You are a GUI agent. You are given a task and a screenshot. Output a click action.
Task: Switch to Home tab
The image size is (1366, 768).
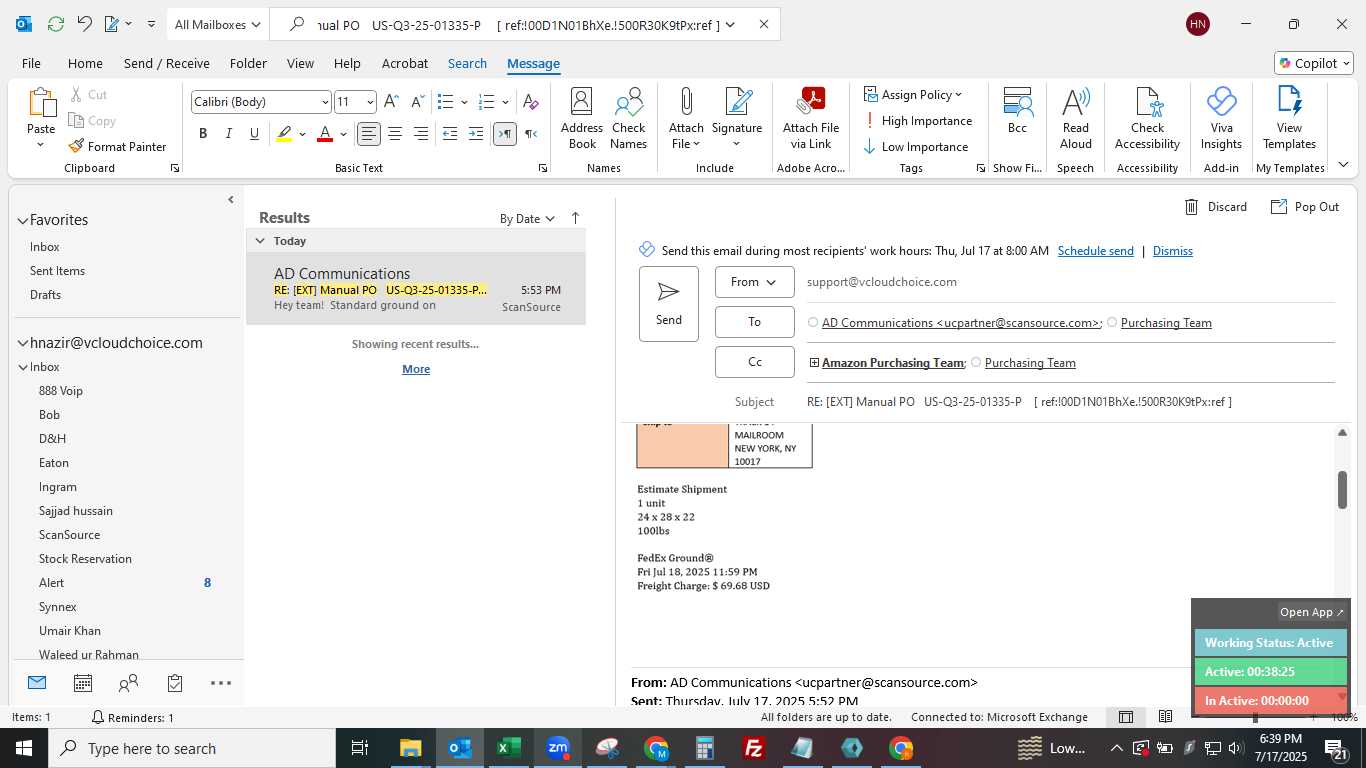(x=85, y=63)
